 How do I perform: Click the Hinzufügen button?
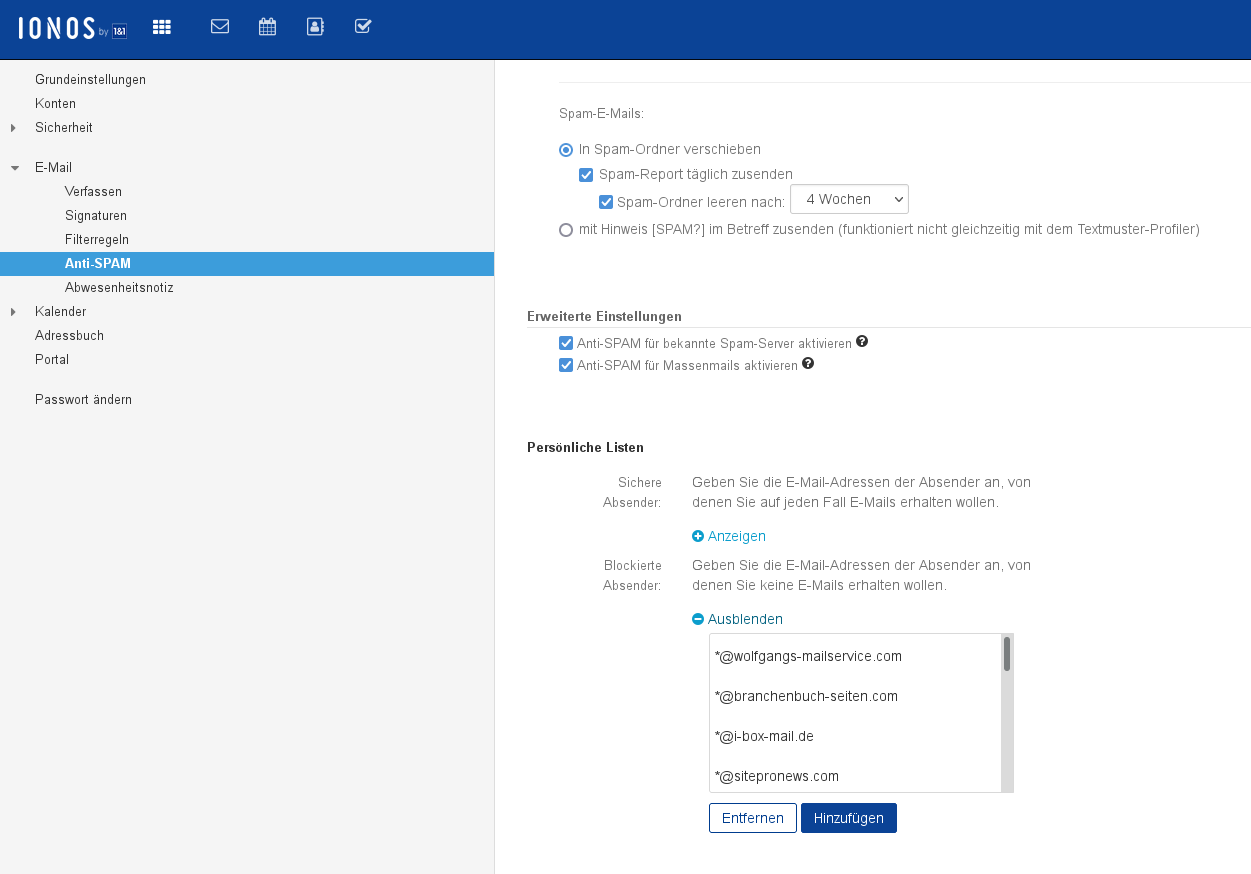(x=848, y=818)
